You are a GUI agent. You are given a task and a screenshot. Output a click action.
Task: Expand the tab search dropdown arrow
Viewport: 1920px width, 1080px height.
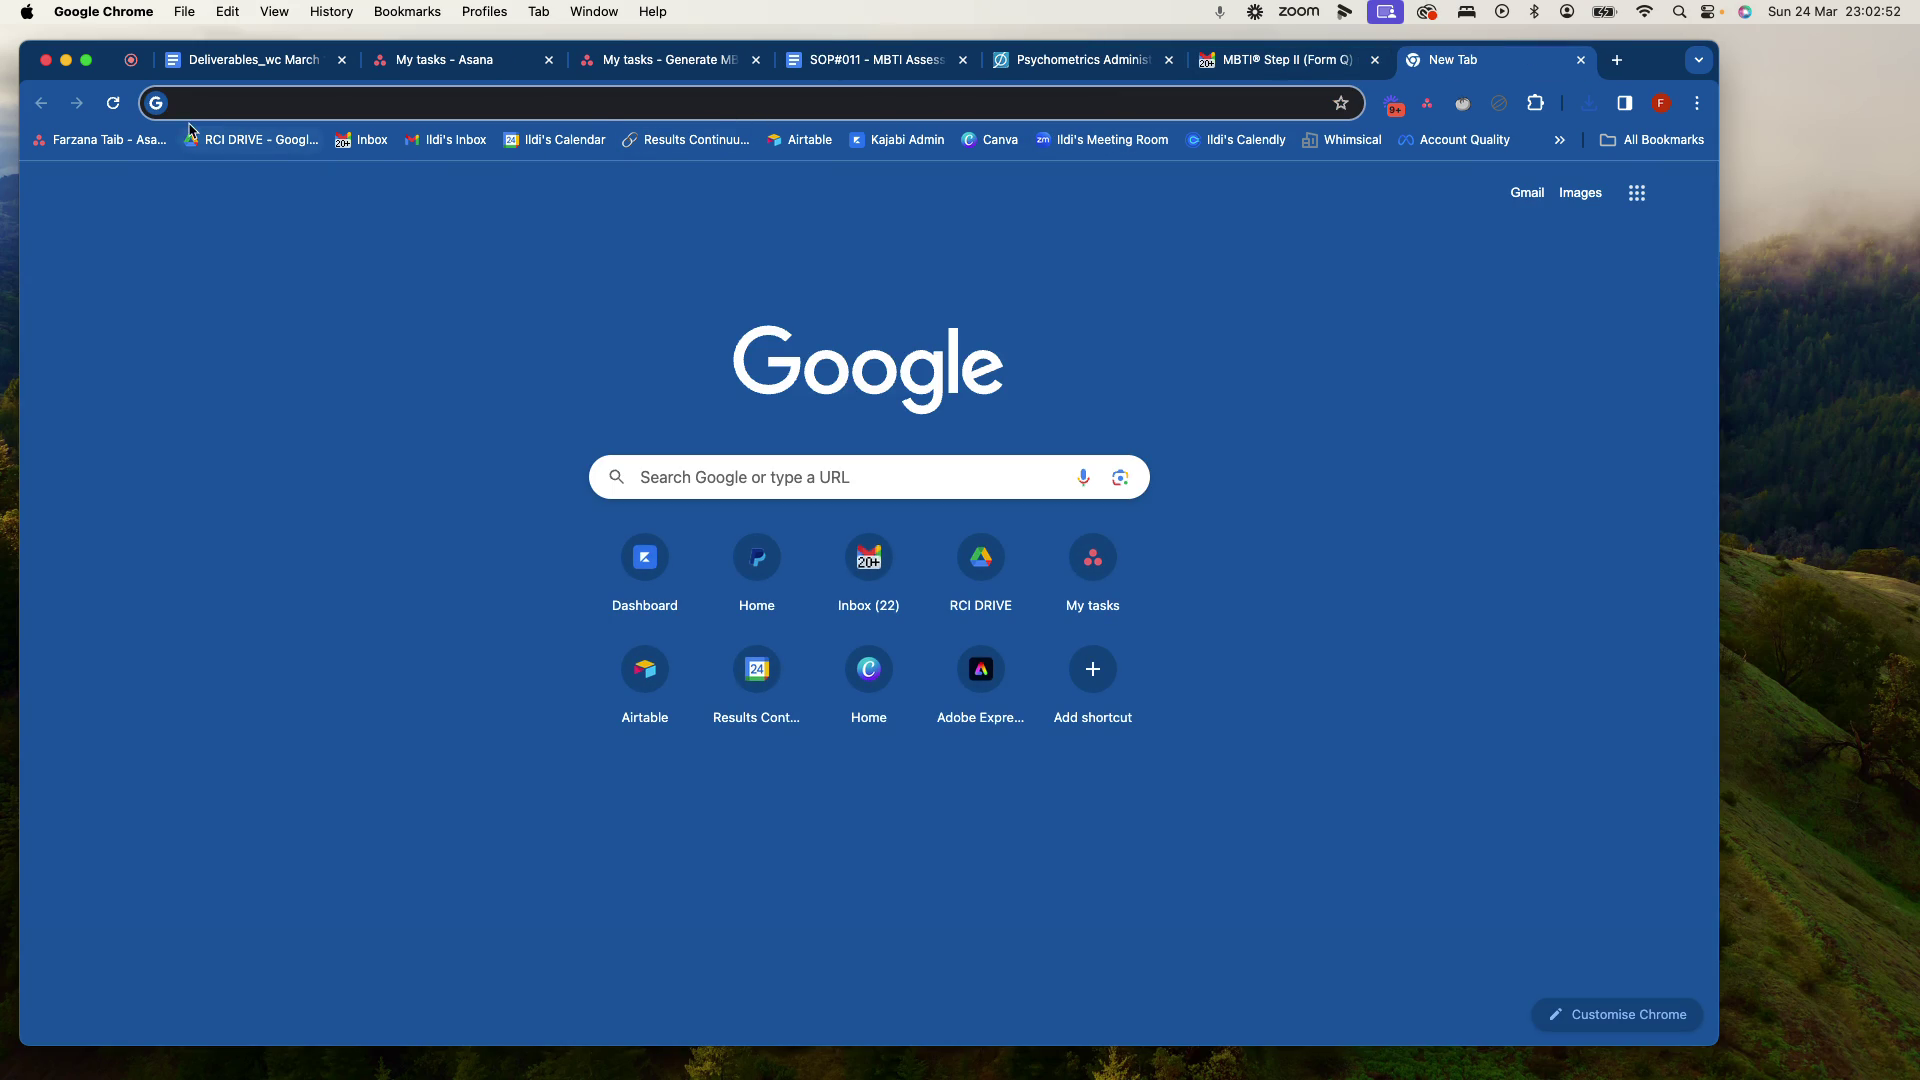[x=1698, y=60]
